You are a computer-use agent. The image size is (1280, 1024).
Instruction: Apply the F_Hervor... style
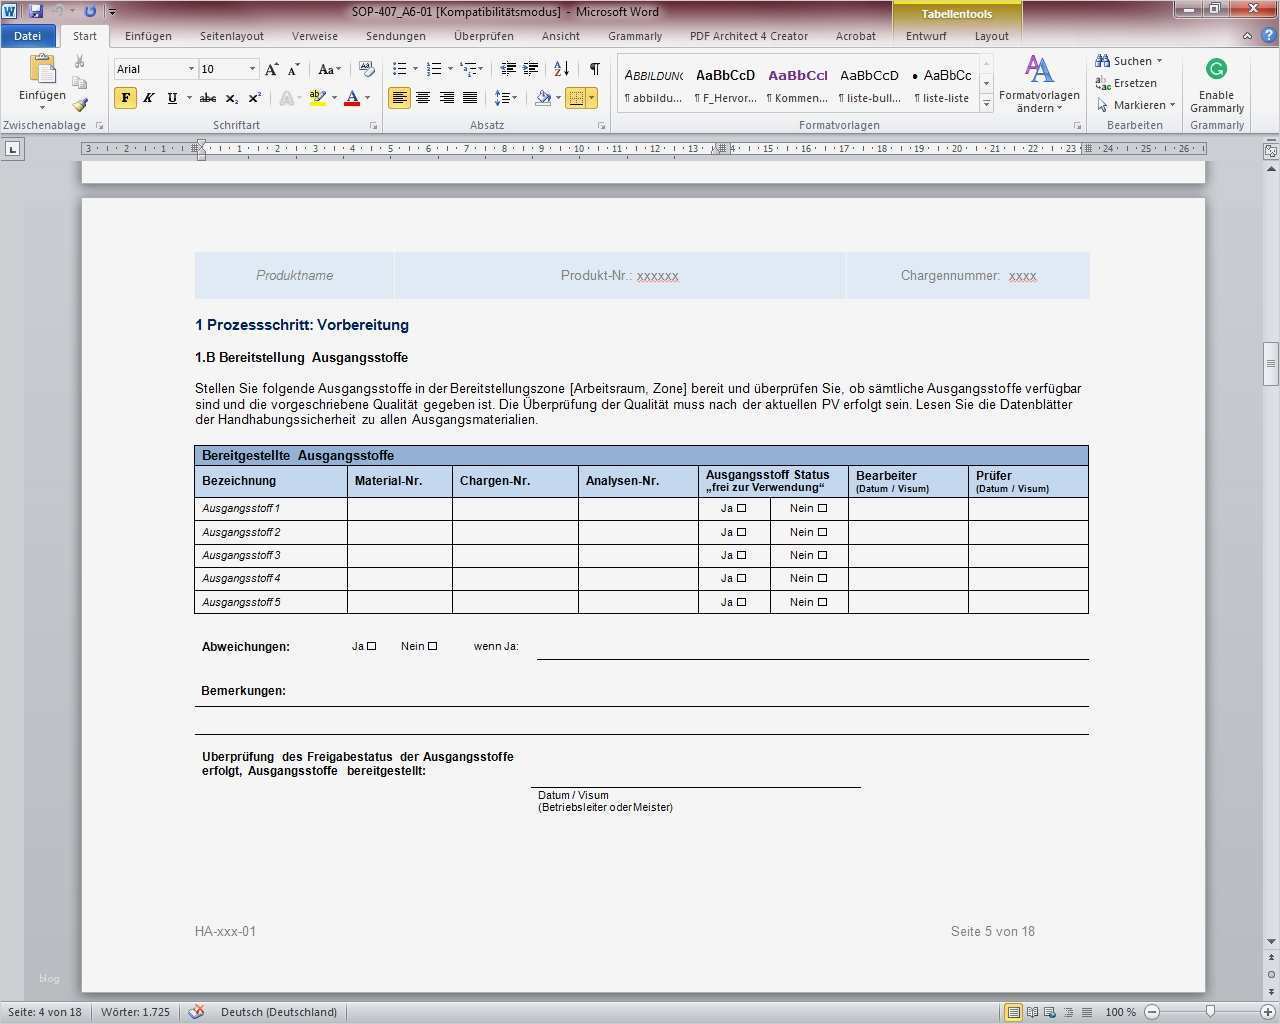pyautogui.click(x=726, y=86)
